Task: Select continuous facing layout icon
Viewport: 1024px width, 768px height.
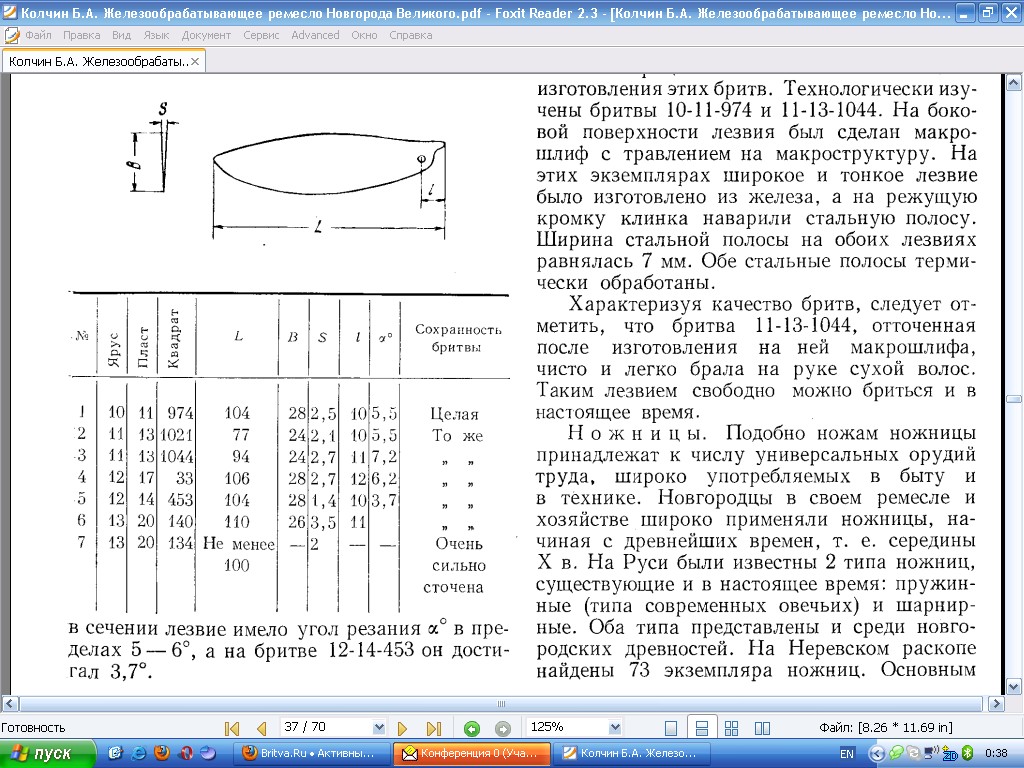Action: [x=762, y=728]
